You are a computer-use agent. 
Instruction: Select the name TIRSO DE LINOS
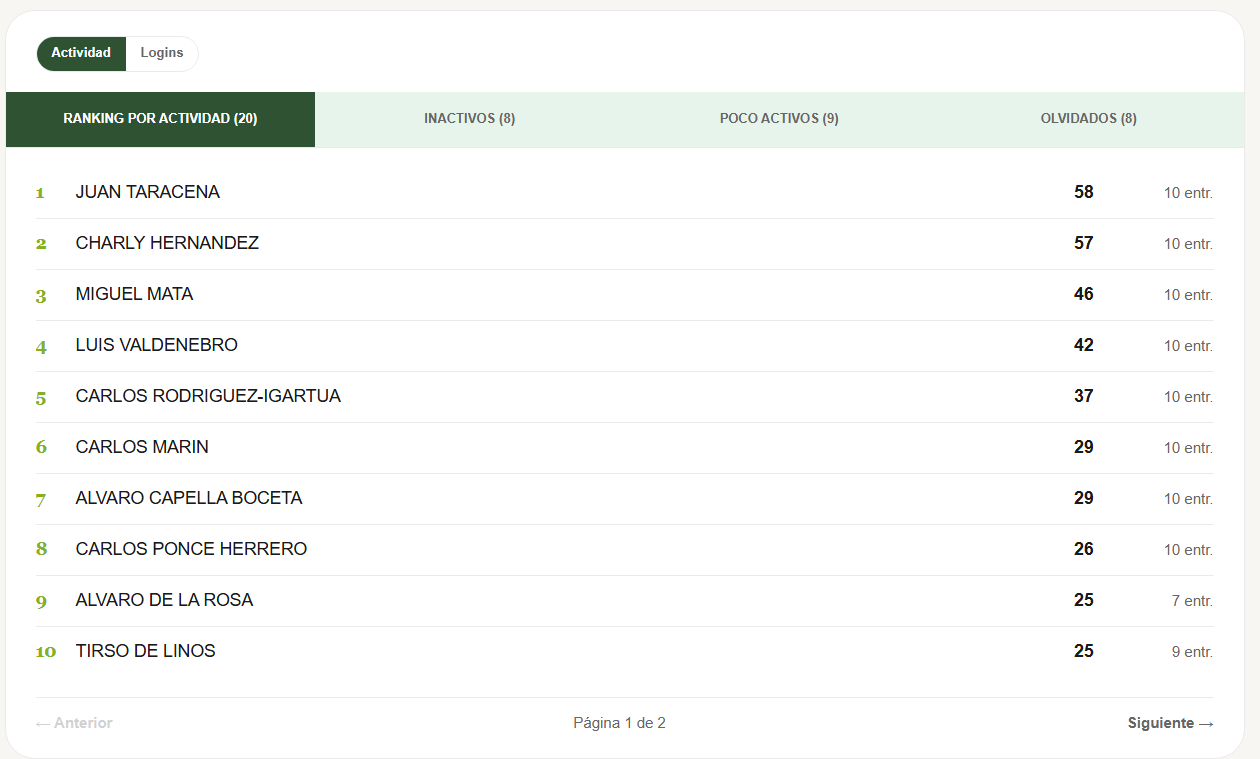(145, 651)
